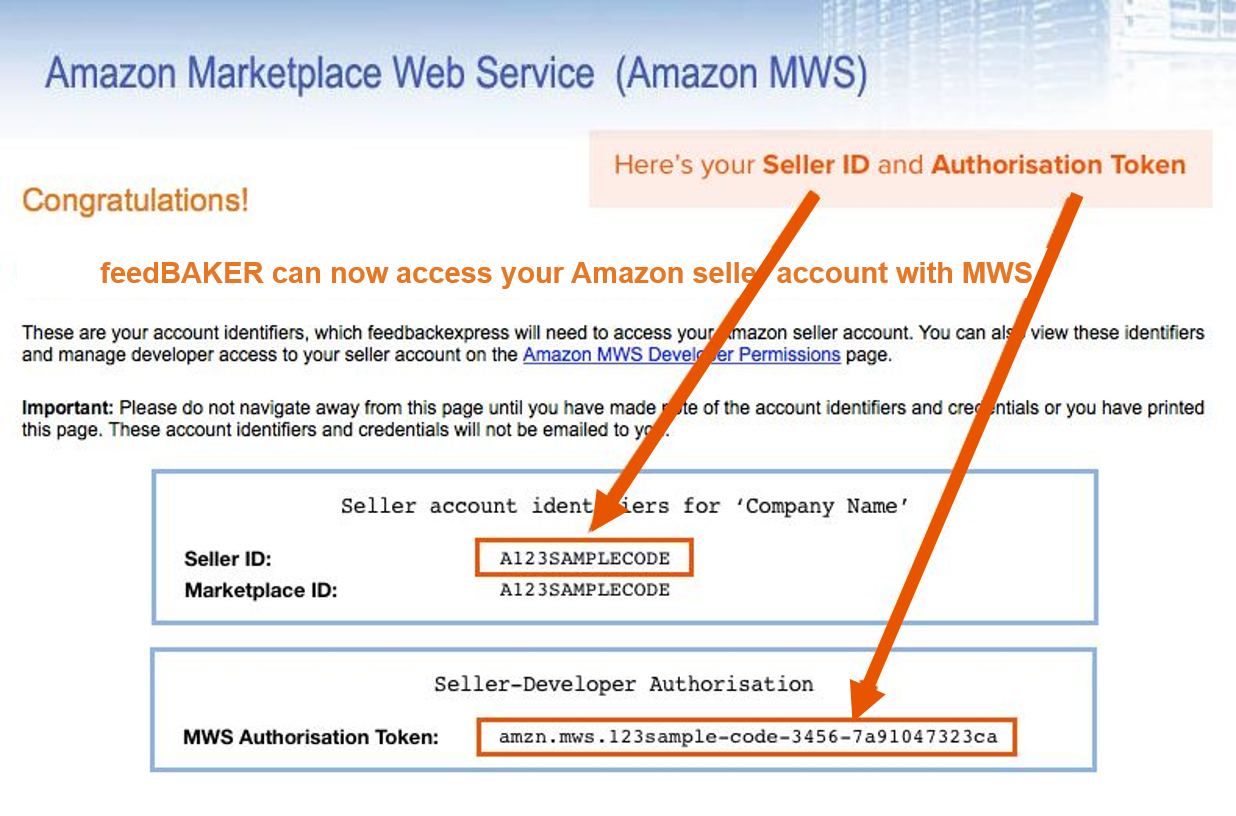
Task: Click the feedBAKER access confirmation headline
Action: point(566,273)
